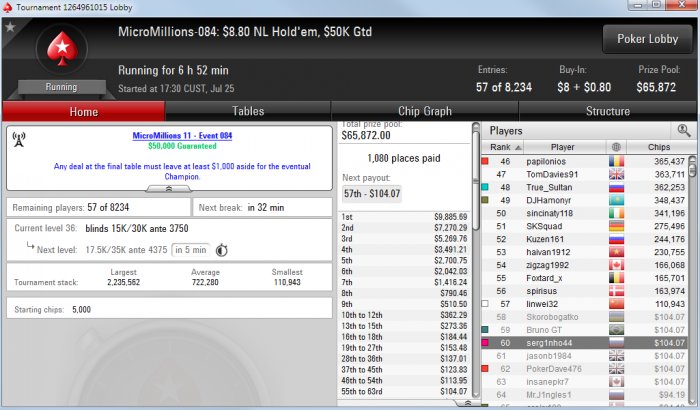This screenshot has height=410, width=700.
Task: Expand payout panel handle at bottom
Action: click(x=467, y=403)
